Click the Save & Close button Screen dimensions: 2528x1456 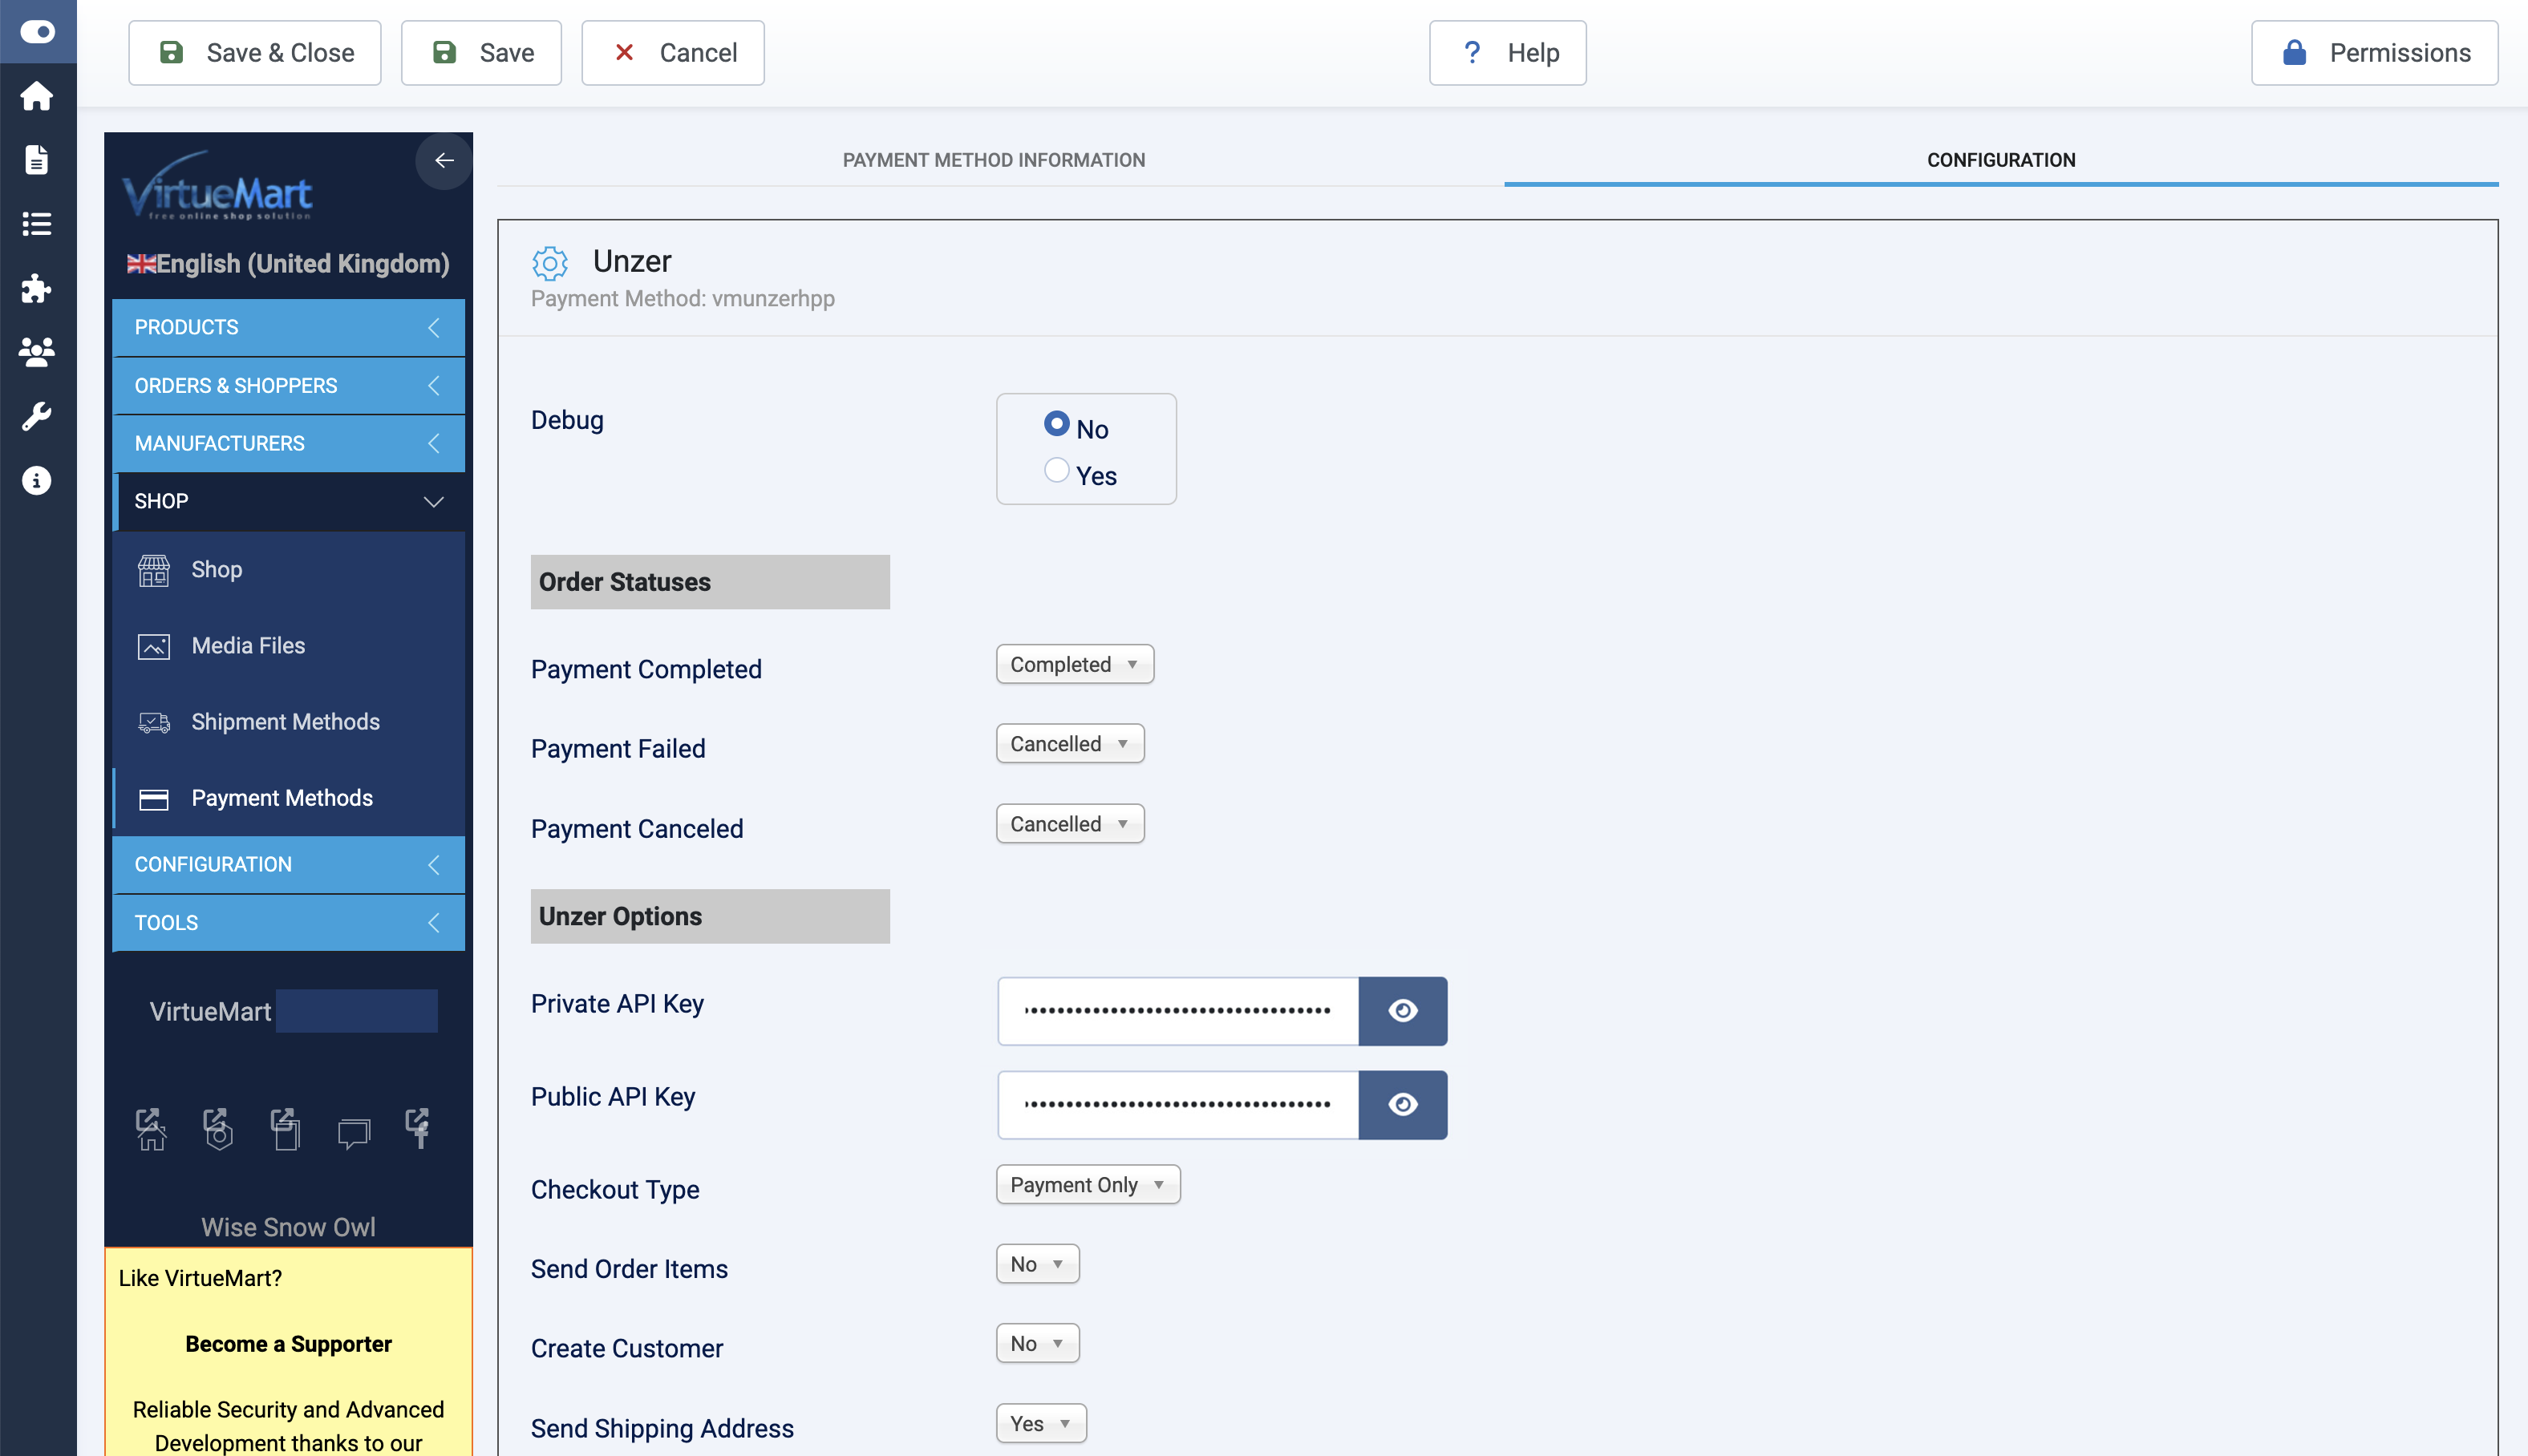coord(255,53)
